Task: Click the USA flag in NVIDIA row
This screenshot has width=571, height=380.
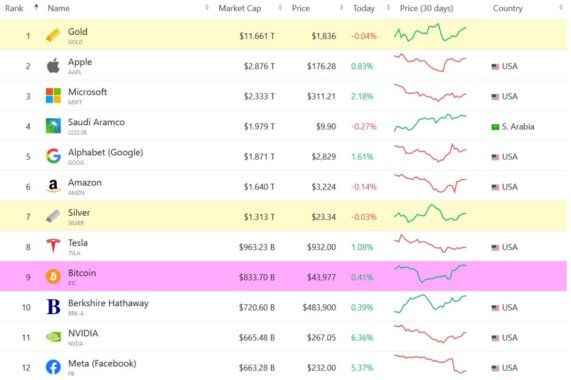Action: 495,339
